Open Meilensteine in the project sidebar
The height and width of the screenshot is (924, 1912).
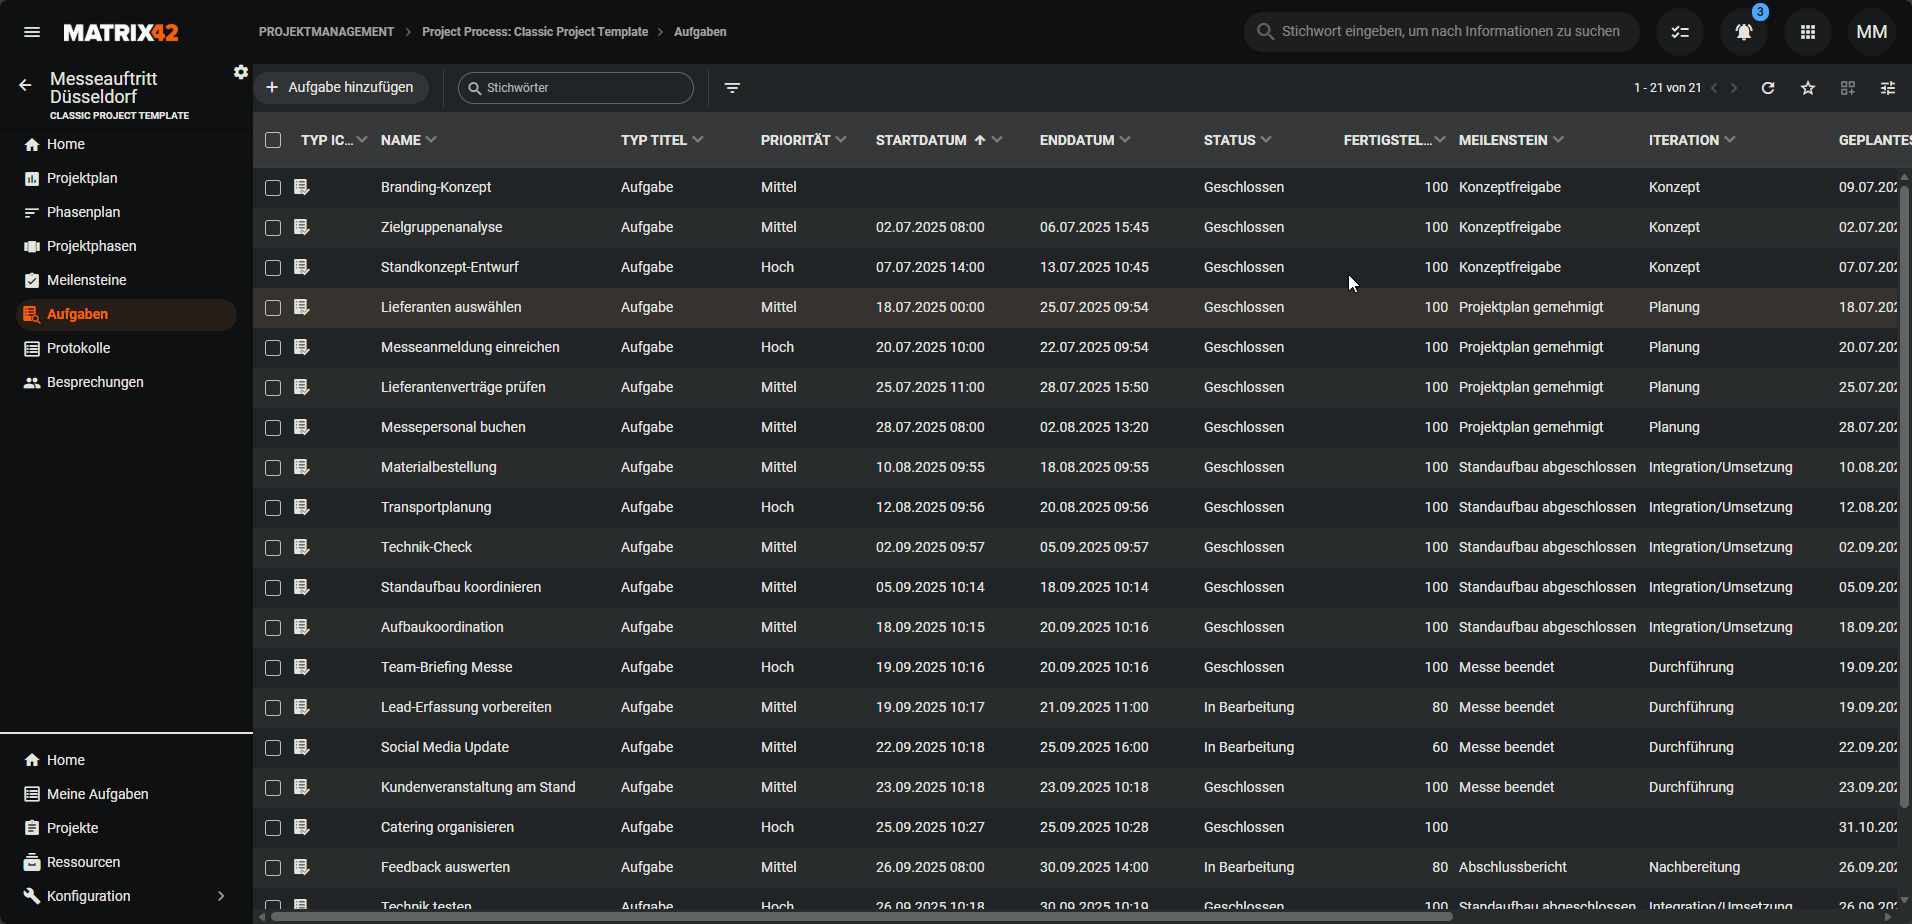[86, 280]
